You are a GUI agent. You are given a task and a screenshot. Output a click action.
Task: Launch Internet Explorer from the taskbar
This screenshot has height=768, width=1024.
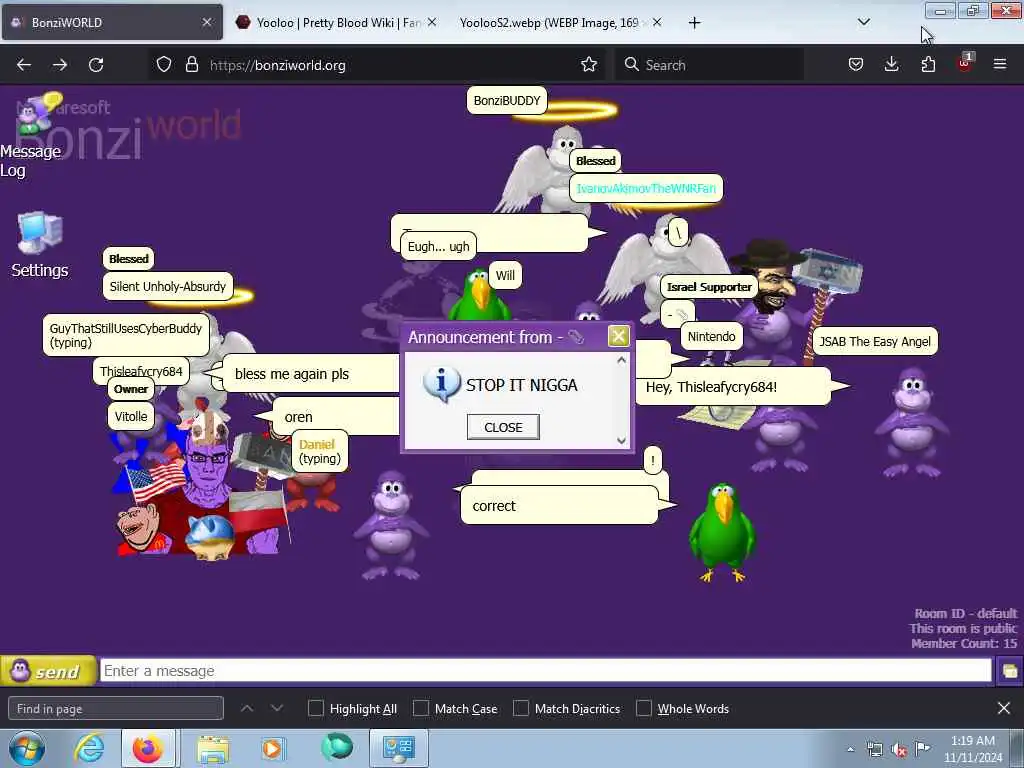tap(89, 748)
